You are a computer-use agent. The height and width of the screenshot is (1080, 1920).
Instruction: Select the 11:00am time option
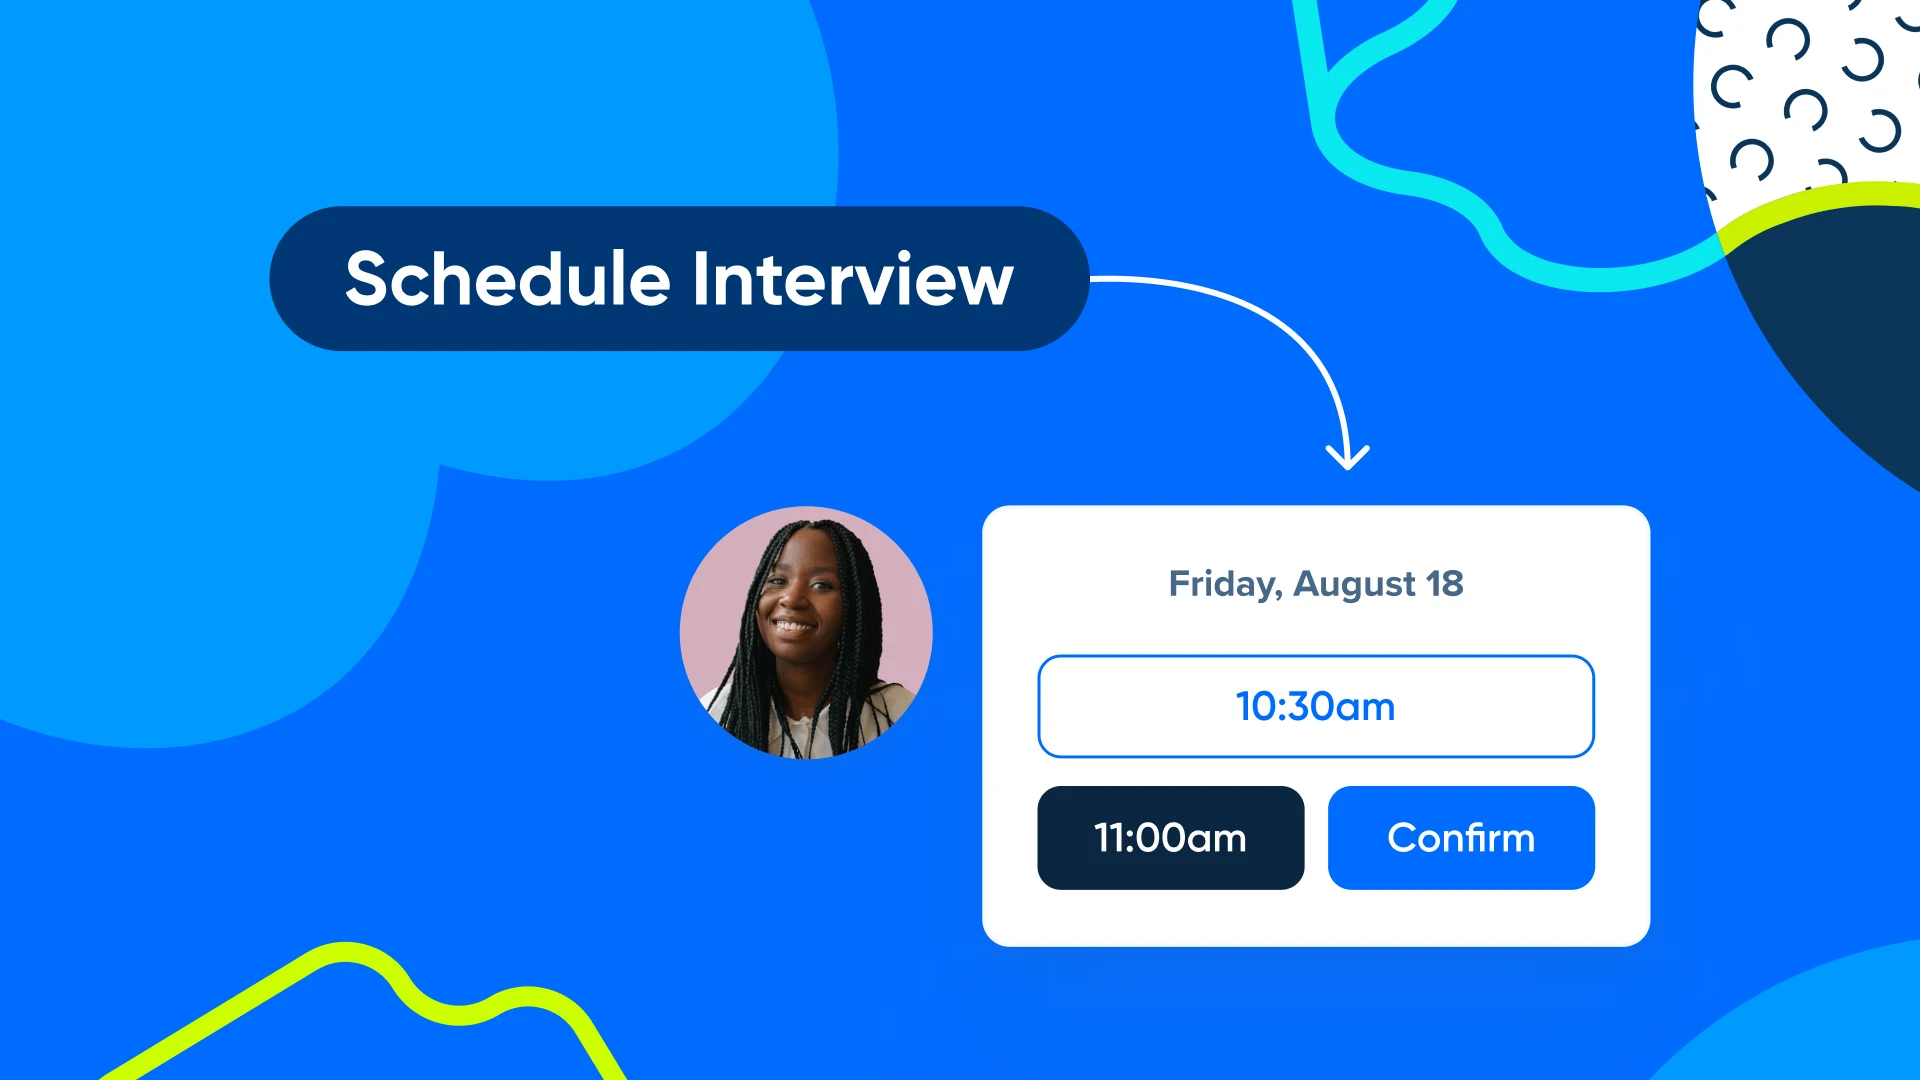1170,836
